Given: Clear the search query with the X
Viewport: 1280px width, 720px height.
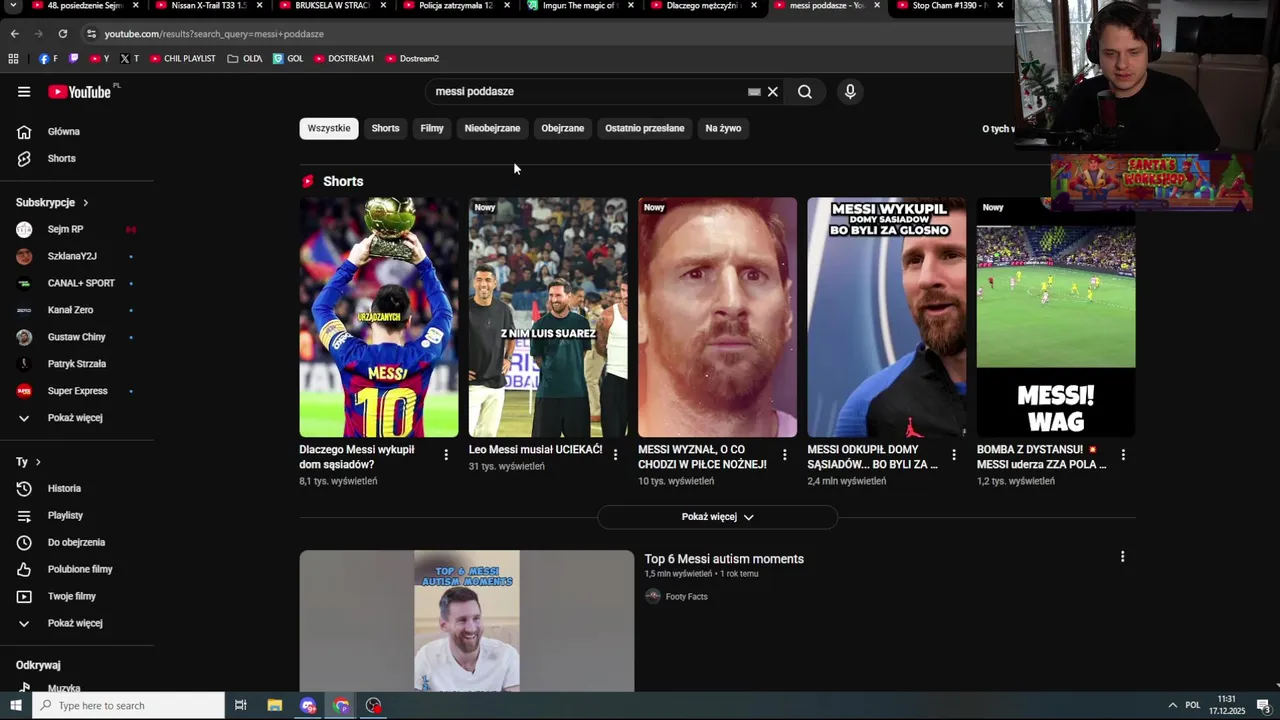Looking at the screenshot, I should [772, 92].
